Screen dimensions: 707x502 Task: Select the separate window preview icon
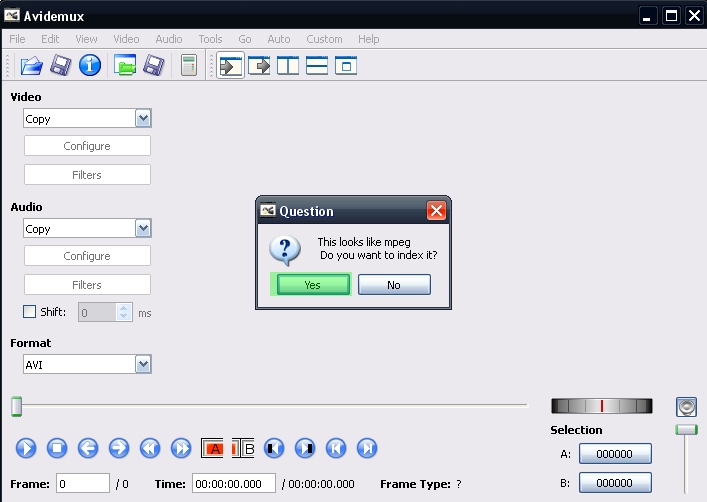[x=346, y=66]
